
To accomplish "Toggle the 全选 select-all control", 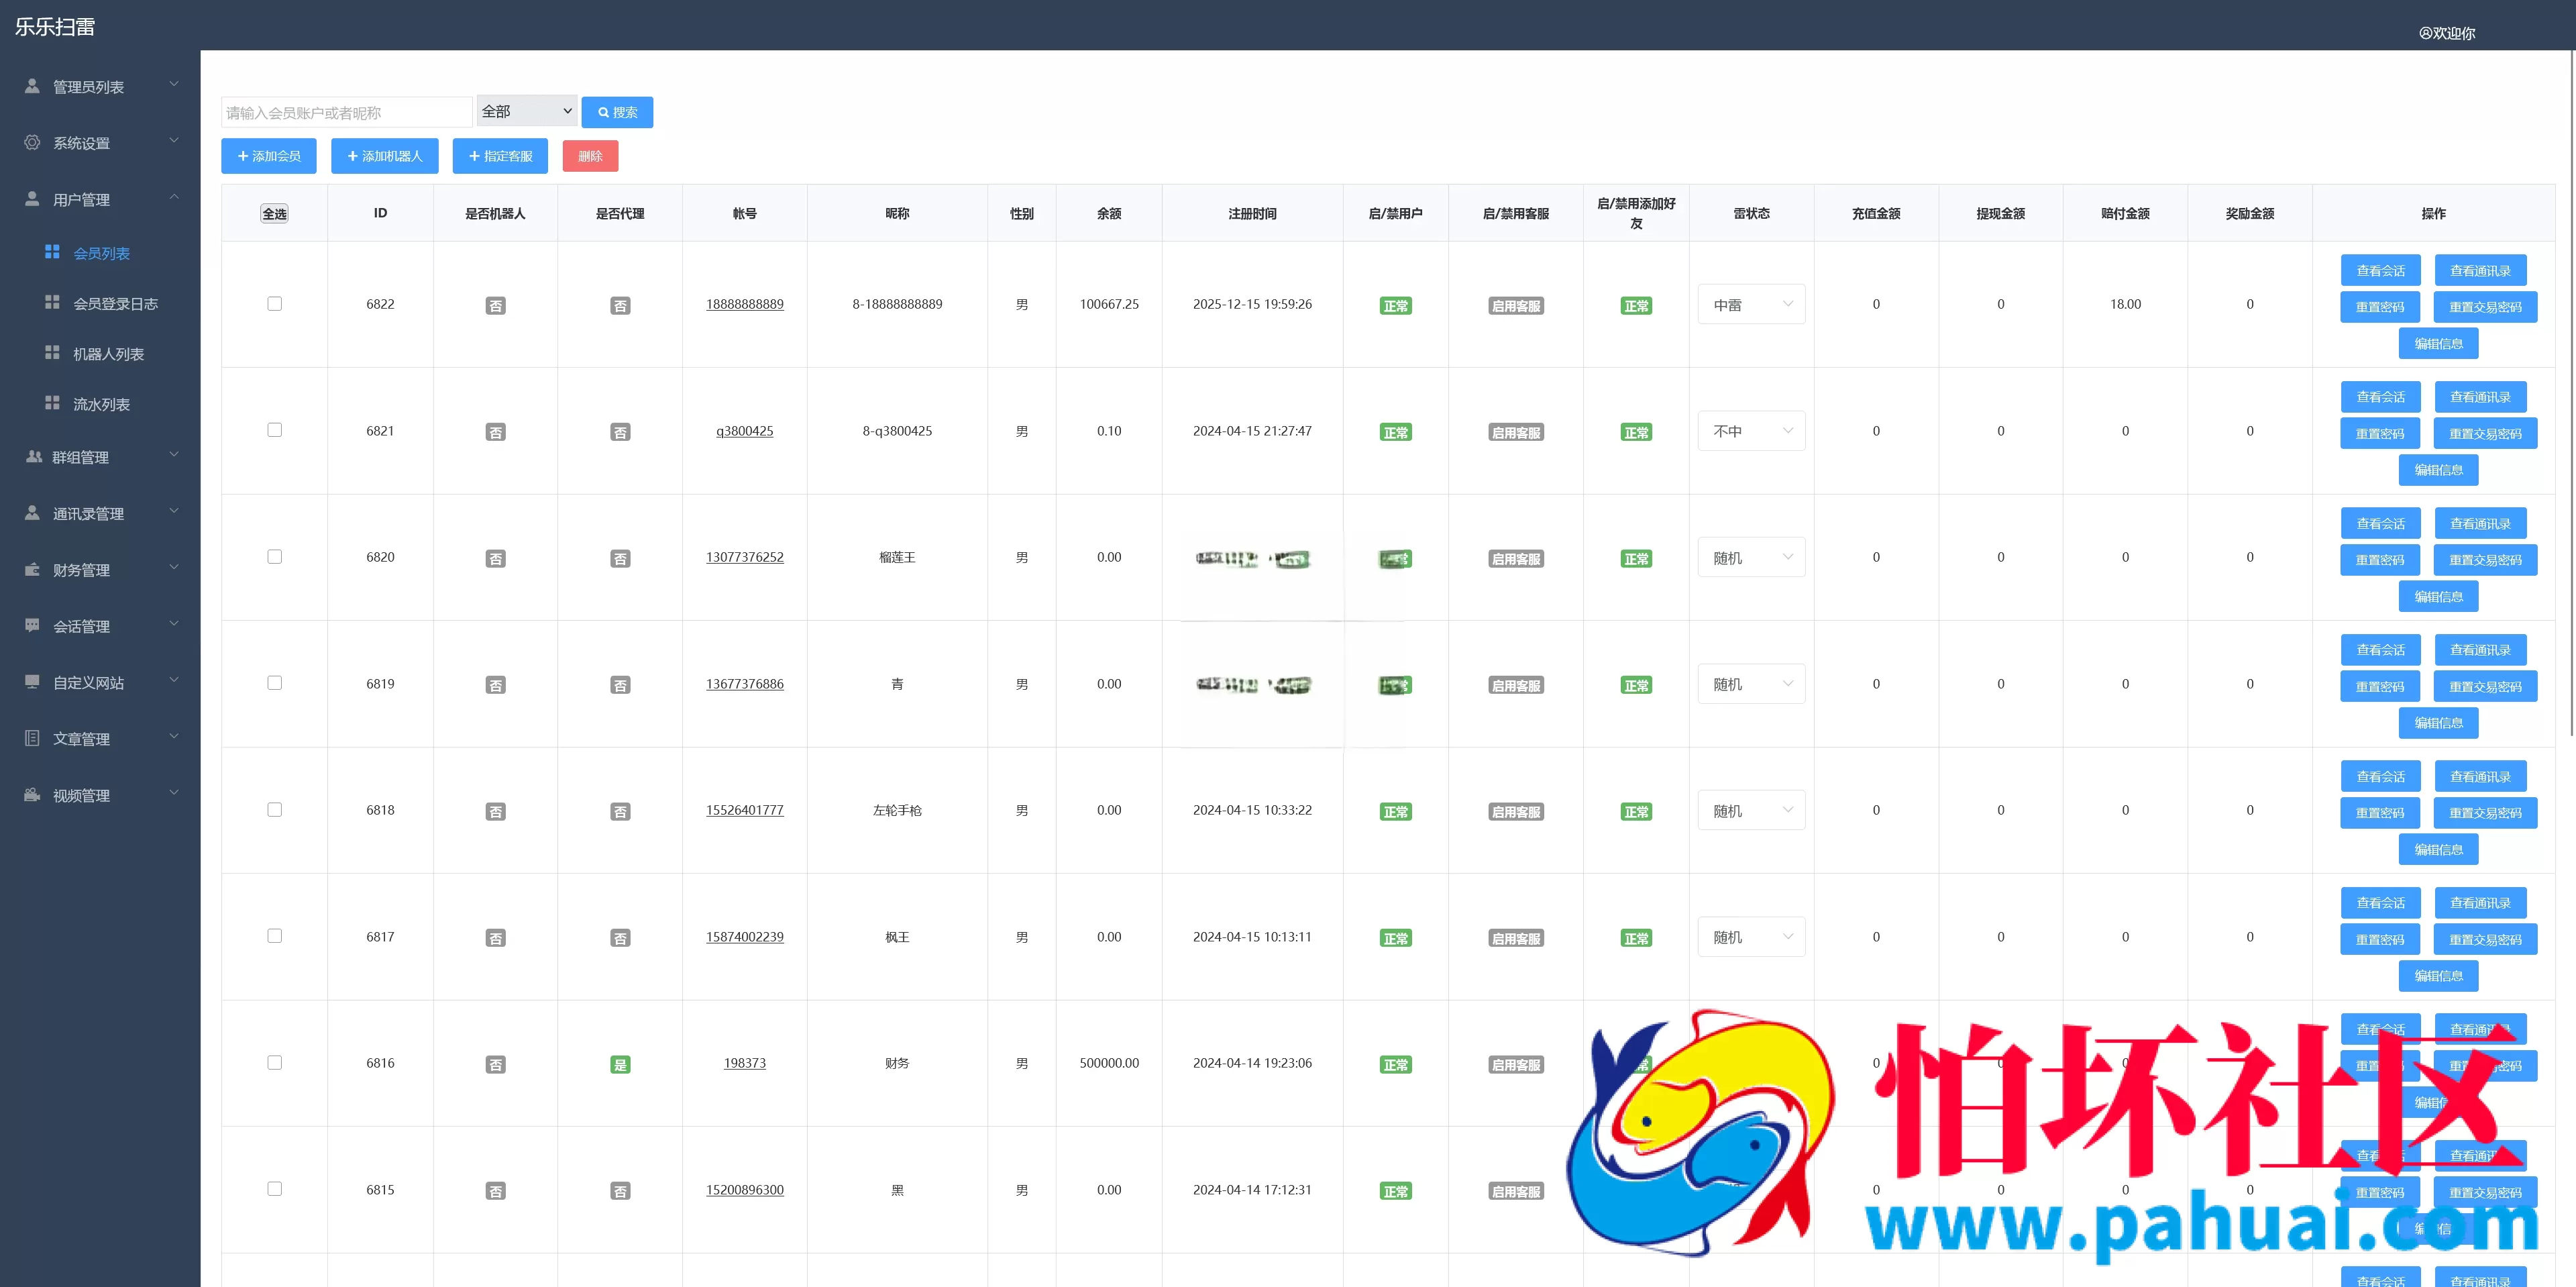I will (274, 213).
